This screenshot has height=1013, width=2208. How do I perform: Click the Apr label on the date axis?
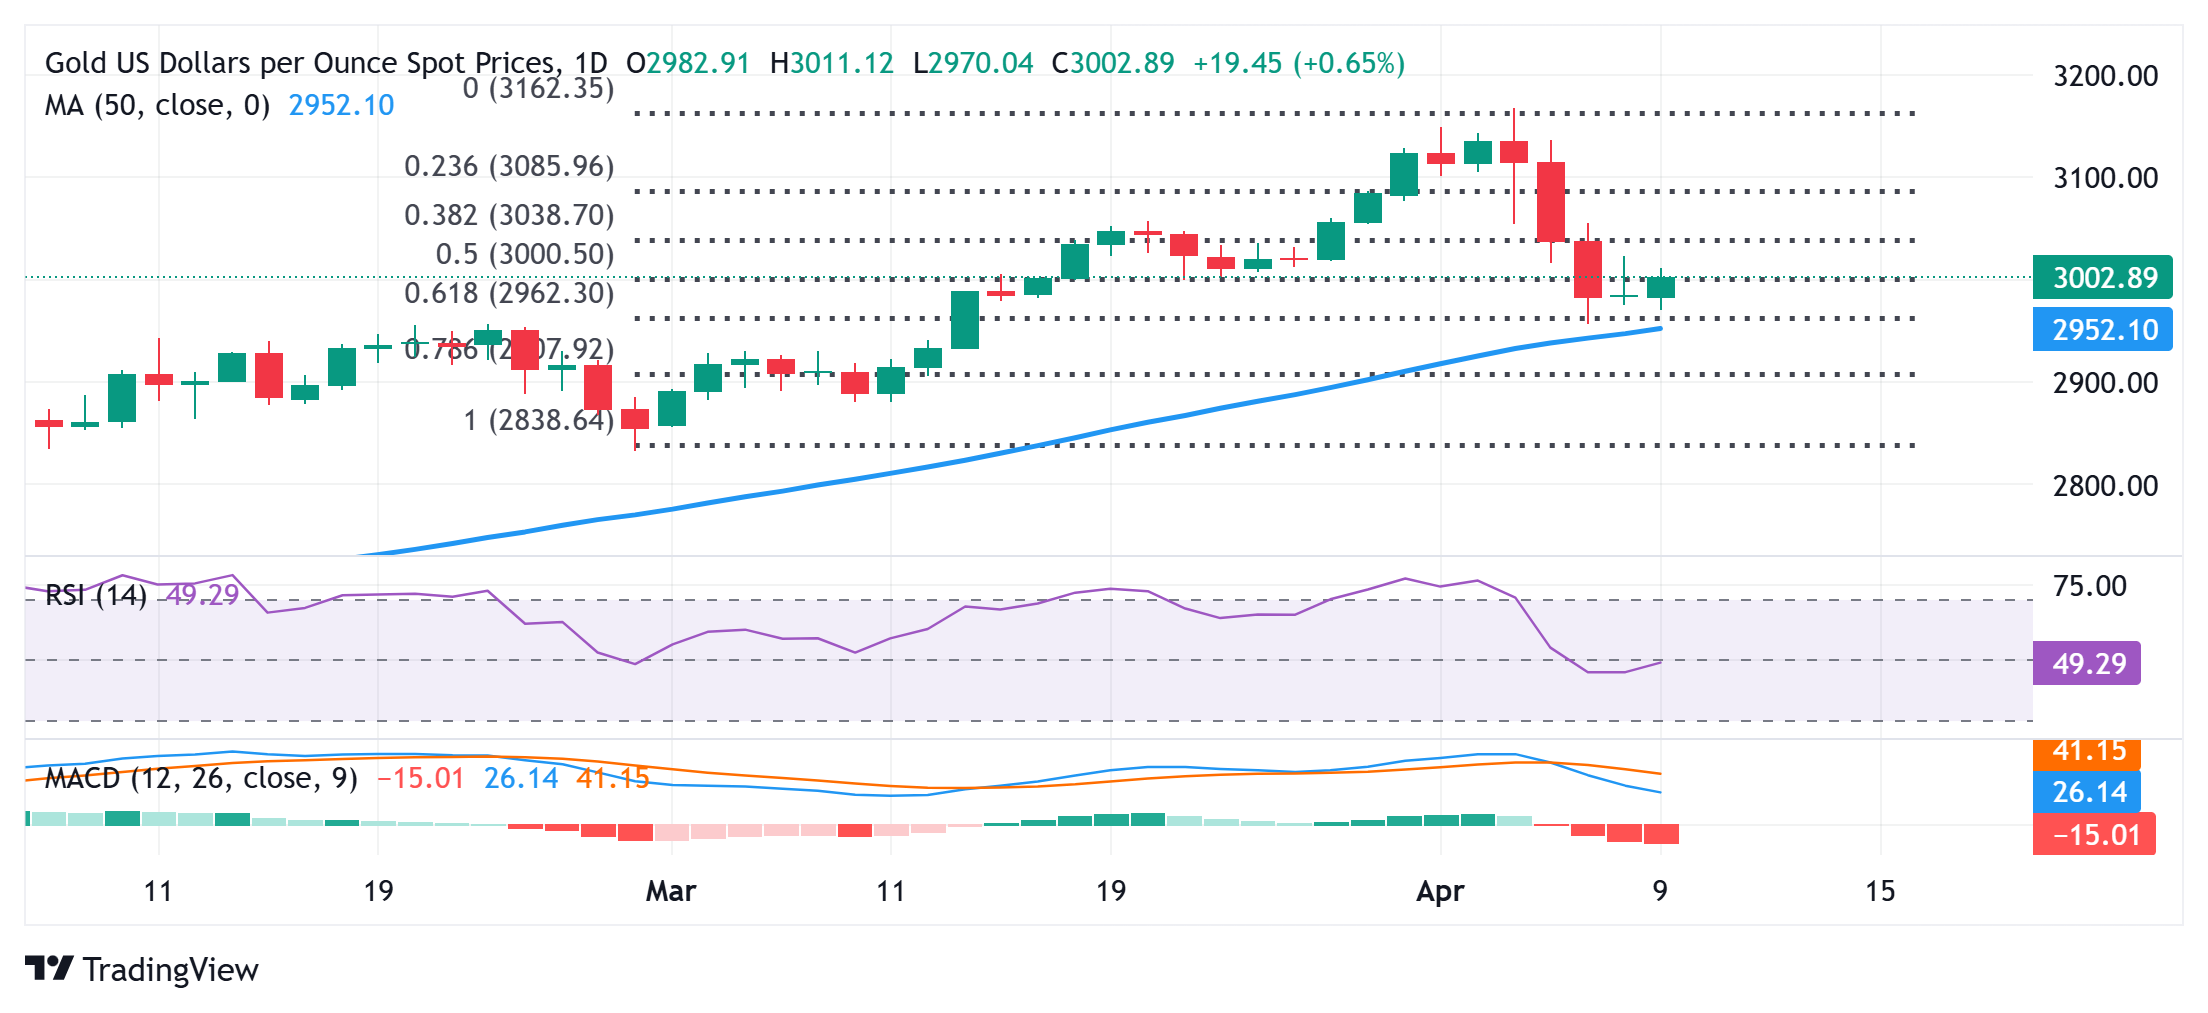click(x=1440, y=891)
